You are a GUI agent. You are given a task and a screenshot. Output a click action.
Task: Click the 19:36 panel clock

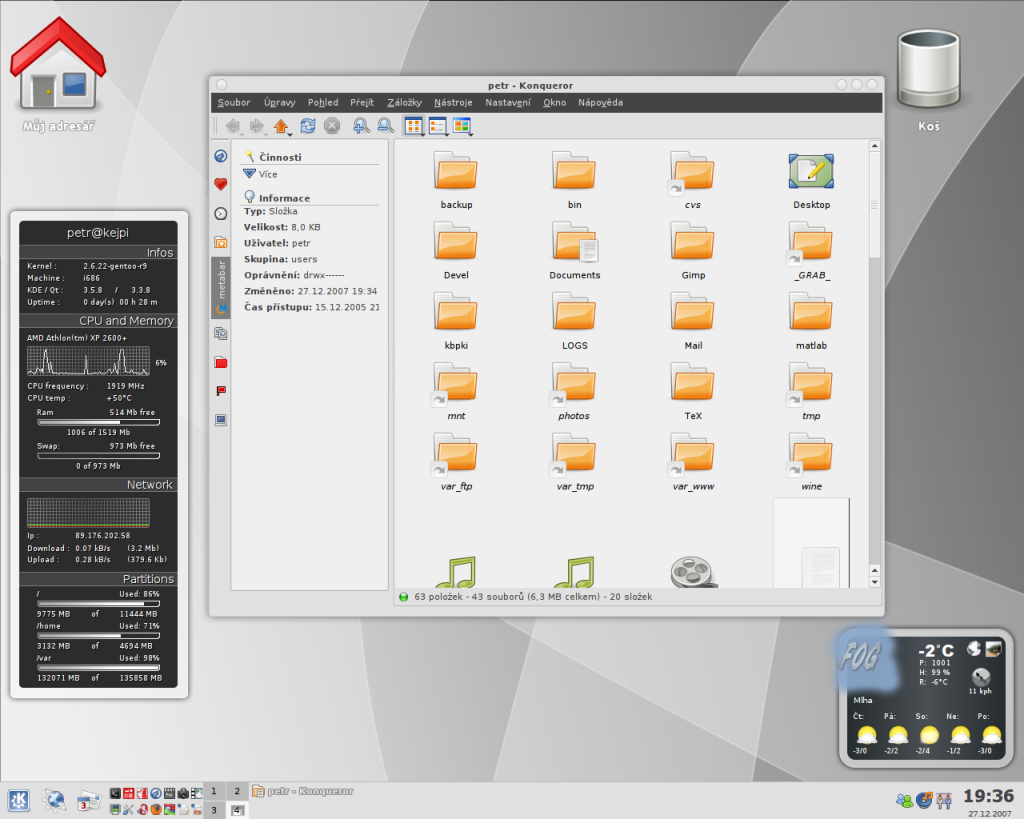click(988, 796)
